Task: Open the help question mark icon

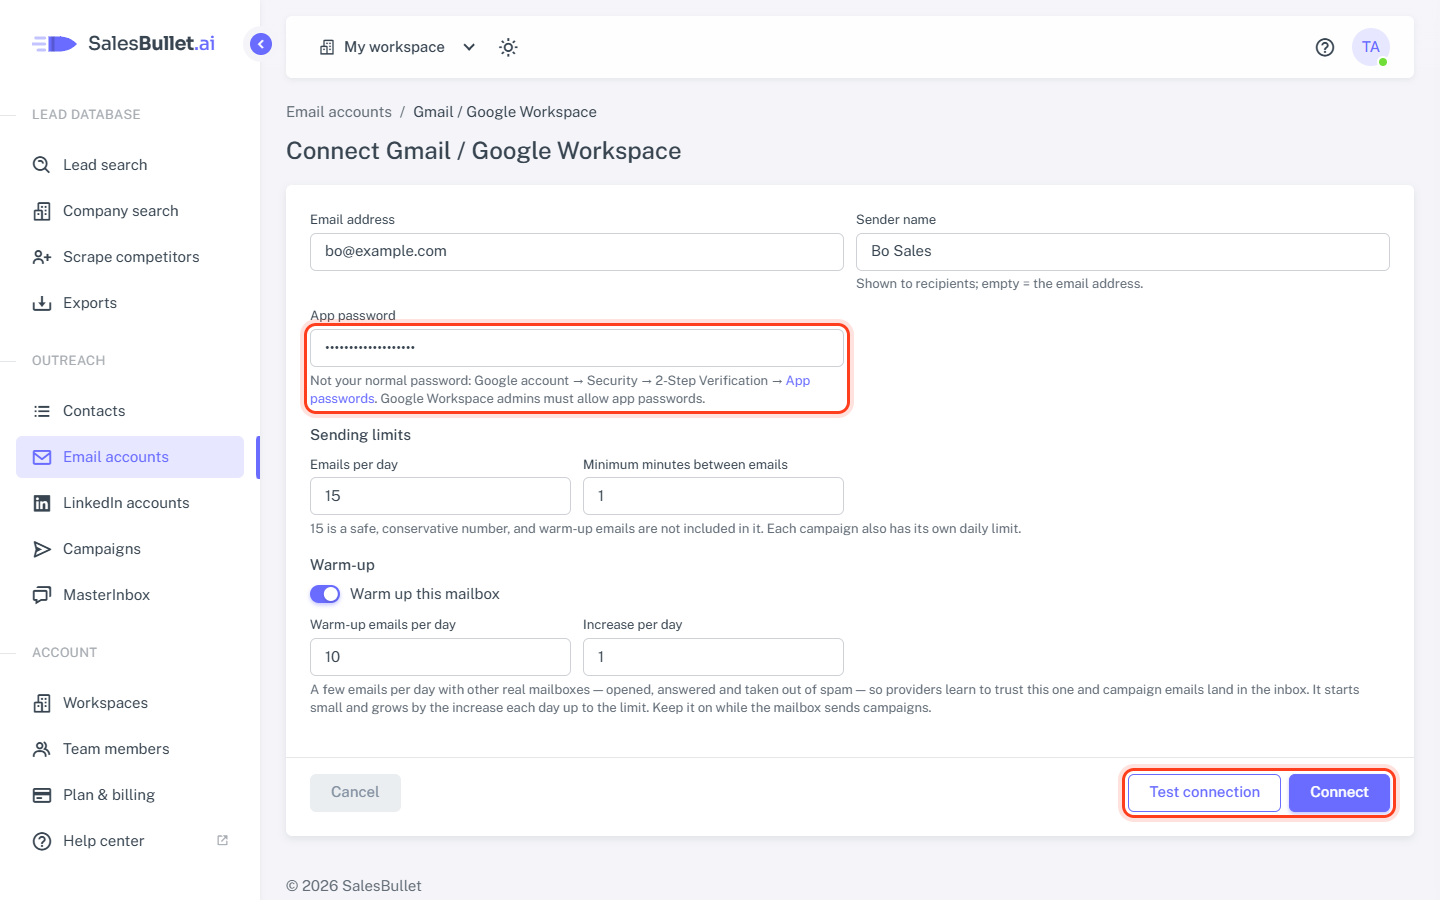Action: tap(1325, 47)
